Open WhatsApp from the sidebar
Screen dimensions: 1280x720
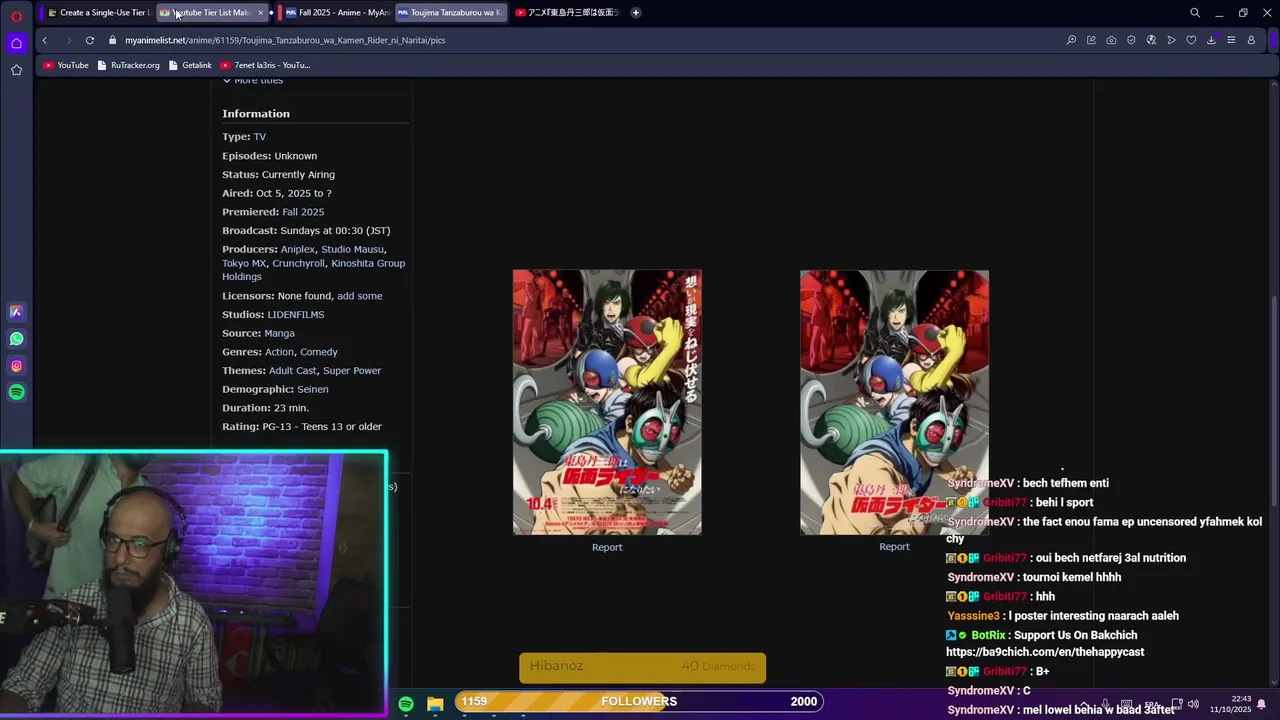point(16,339)
